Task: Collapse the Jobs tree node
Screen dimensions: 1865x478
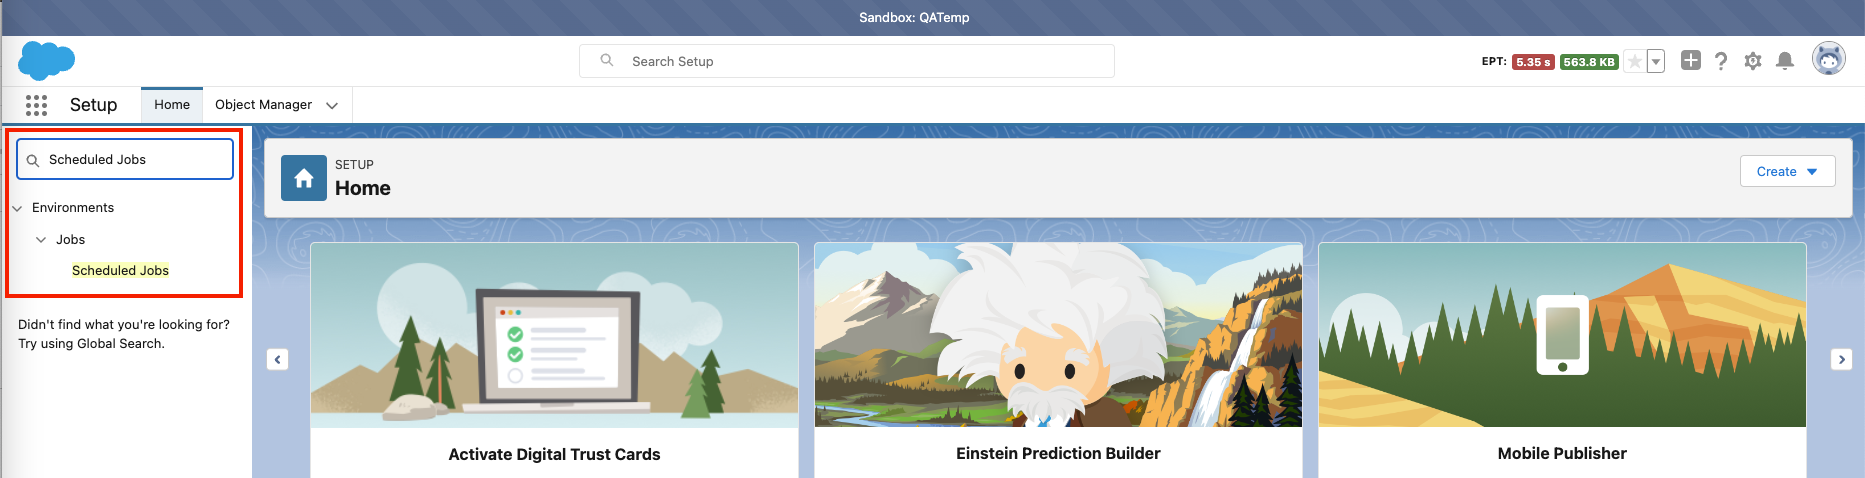Action: (41, 240)
